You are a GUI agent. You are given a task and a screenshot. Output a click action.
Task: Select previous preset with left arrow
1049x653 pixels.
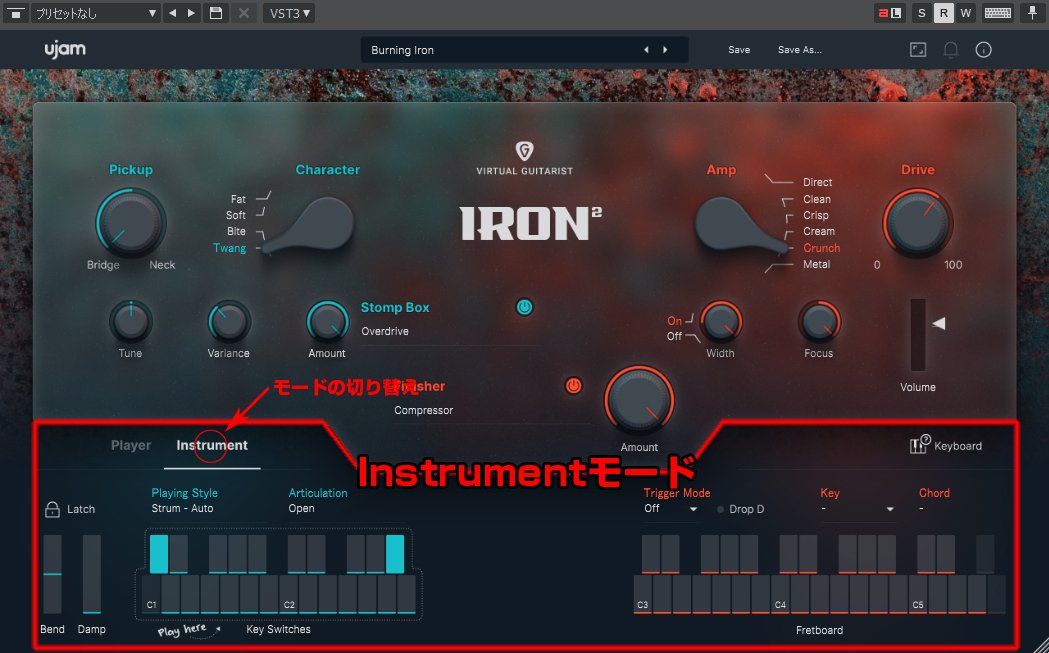(646, 50)
